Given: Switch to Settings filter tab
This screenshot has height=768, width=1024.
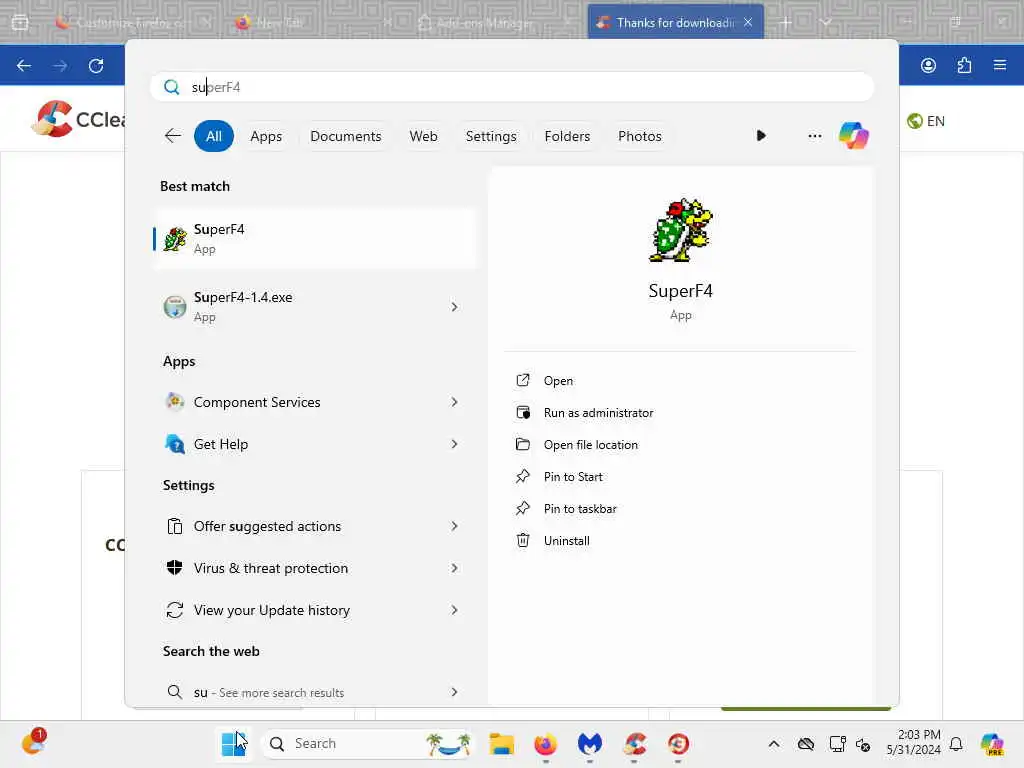Looking at the screenshot, I should click(x=491, y=136).
